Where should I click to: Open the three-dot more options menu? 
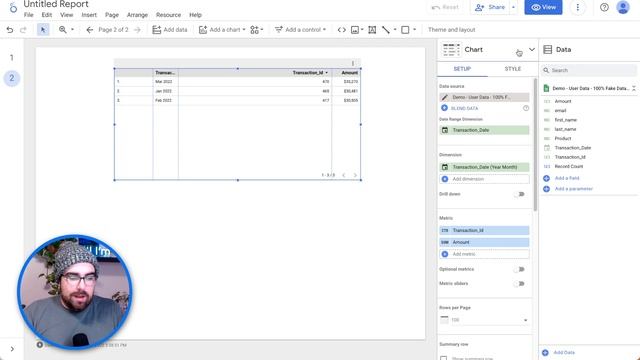point(578,7)
